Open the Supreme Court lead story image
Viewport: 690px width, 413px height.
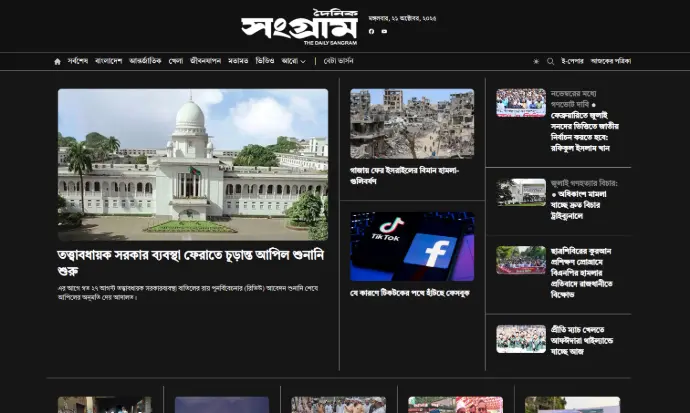tap(192, 164)
